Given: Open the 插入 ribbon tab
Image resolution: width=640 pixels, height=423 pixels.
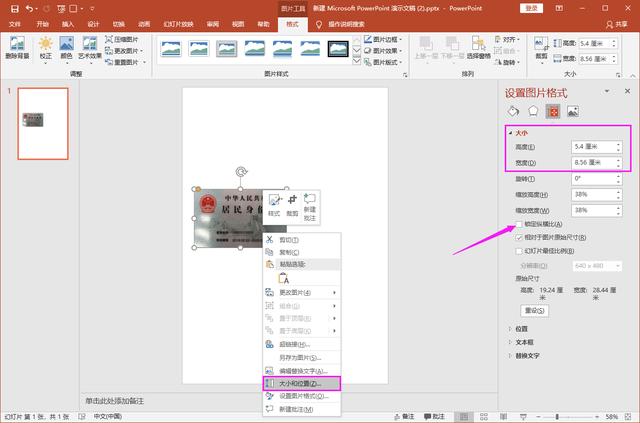Looking at the screenshot, I should [x=67, y=22].
